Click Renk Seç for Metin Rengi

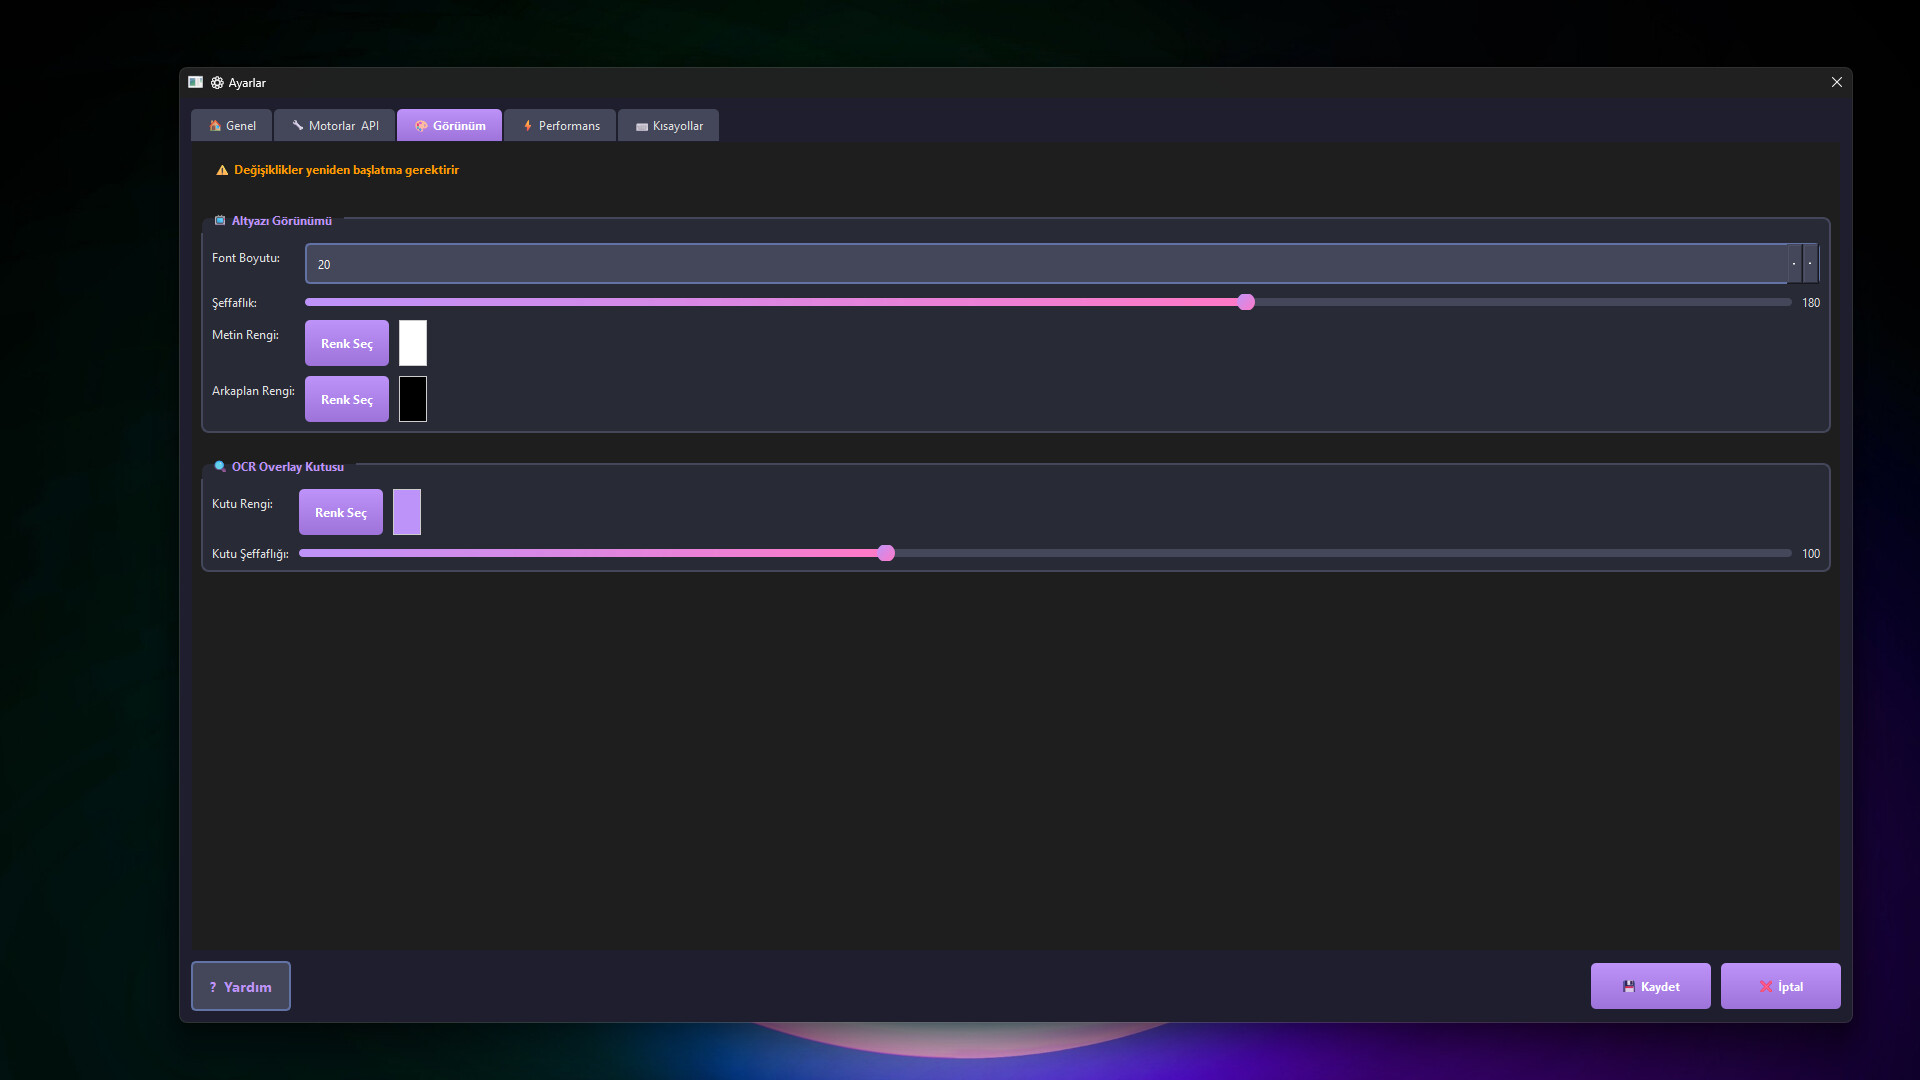(347, 343)
